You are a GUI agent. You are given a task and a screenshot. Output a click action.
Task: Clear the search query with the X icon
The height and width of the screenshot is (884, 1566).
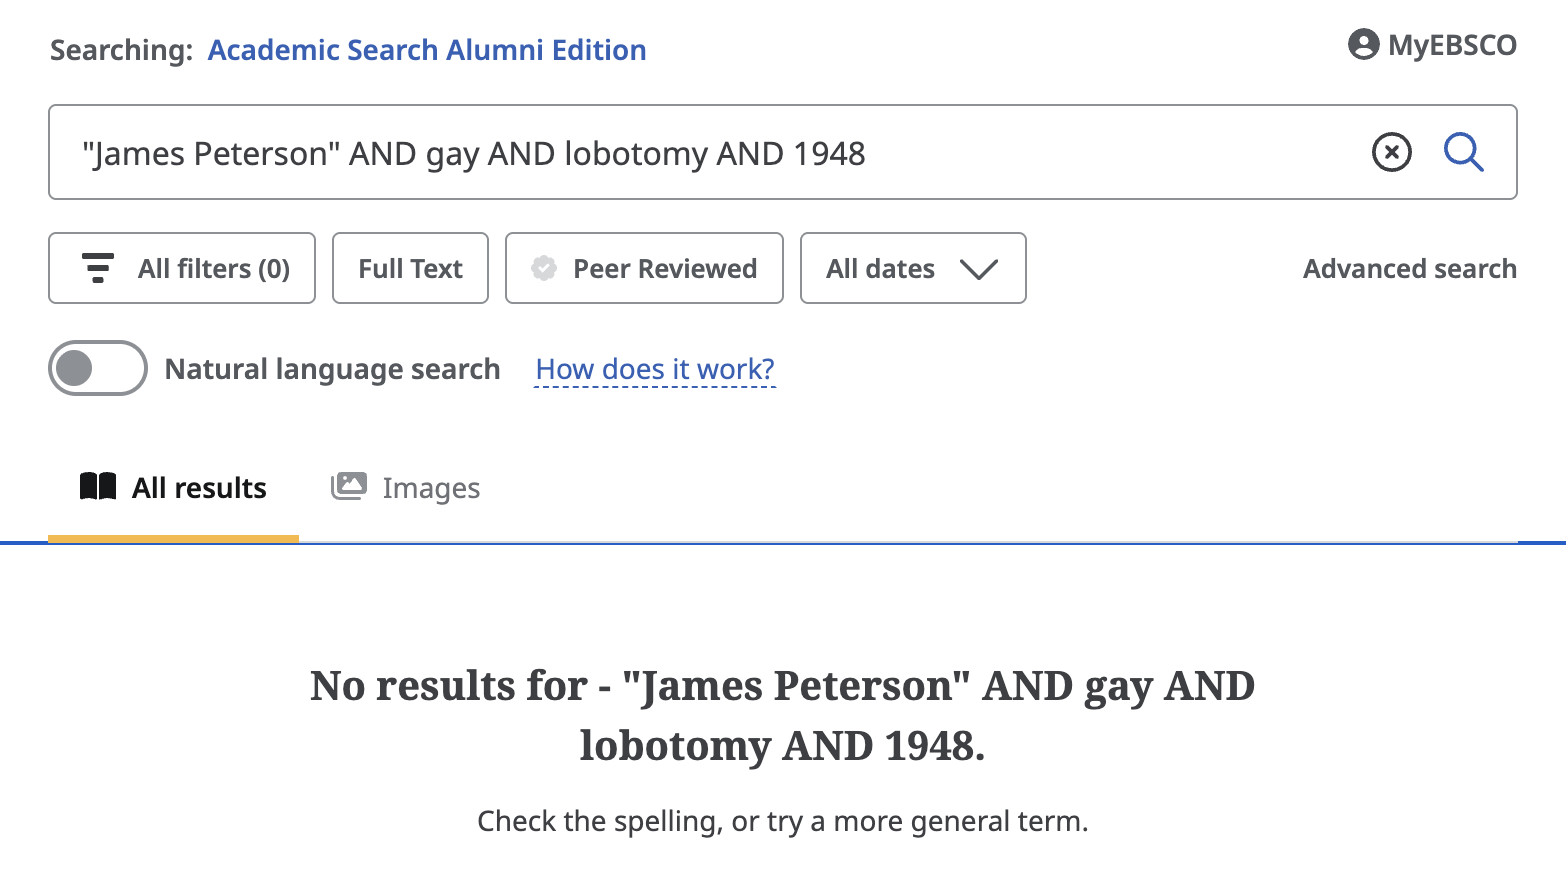point(1391,153)
